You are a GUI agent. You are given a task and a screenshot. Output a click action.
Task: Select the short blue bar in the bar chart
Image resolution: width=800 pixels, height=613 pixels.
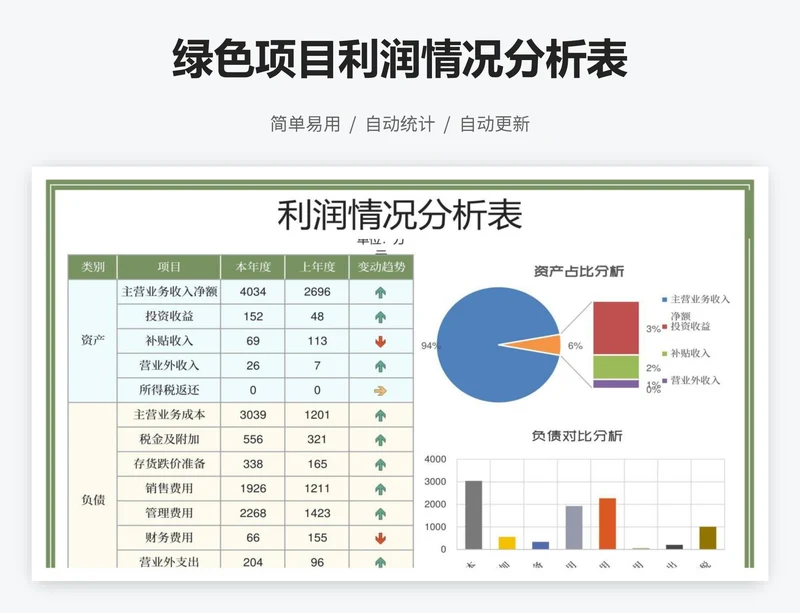point(540,546)
